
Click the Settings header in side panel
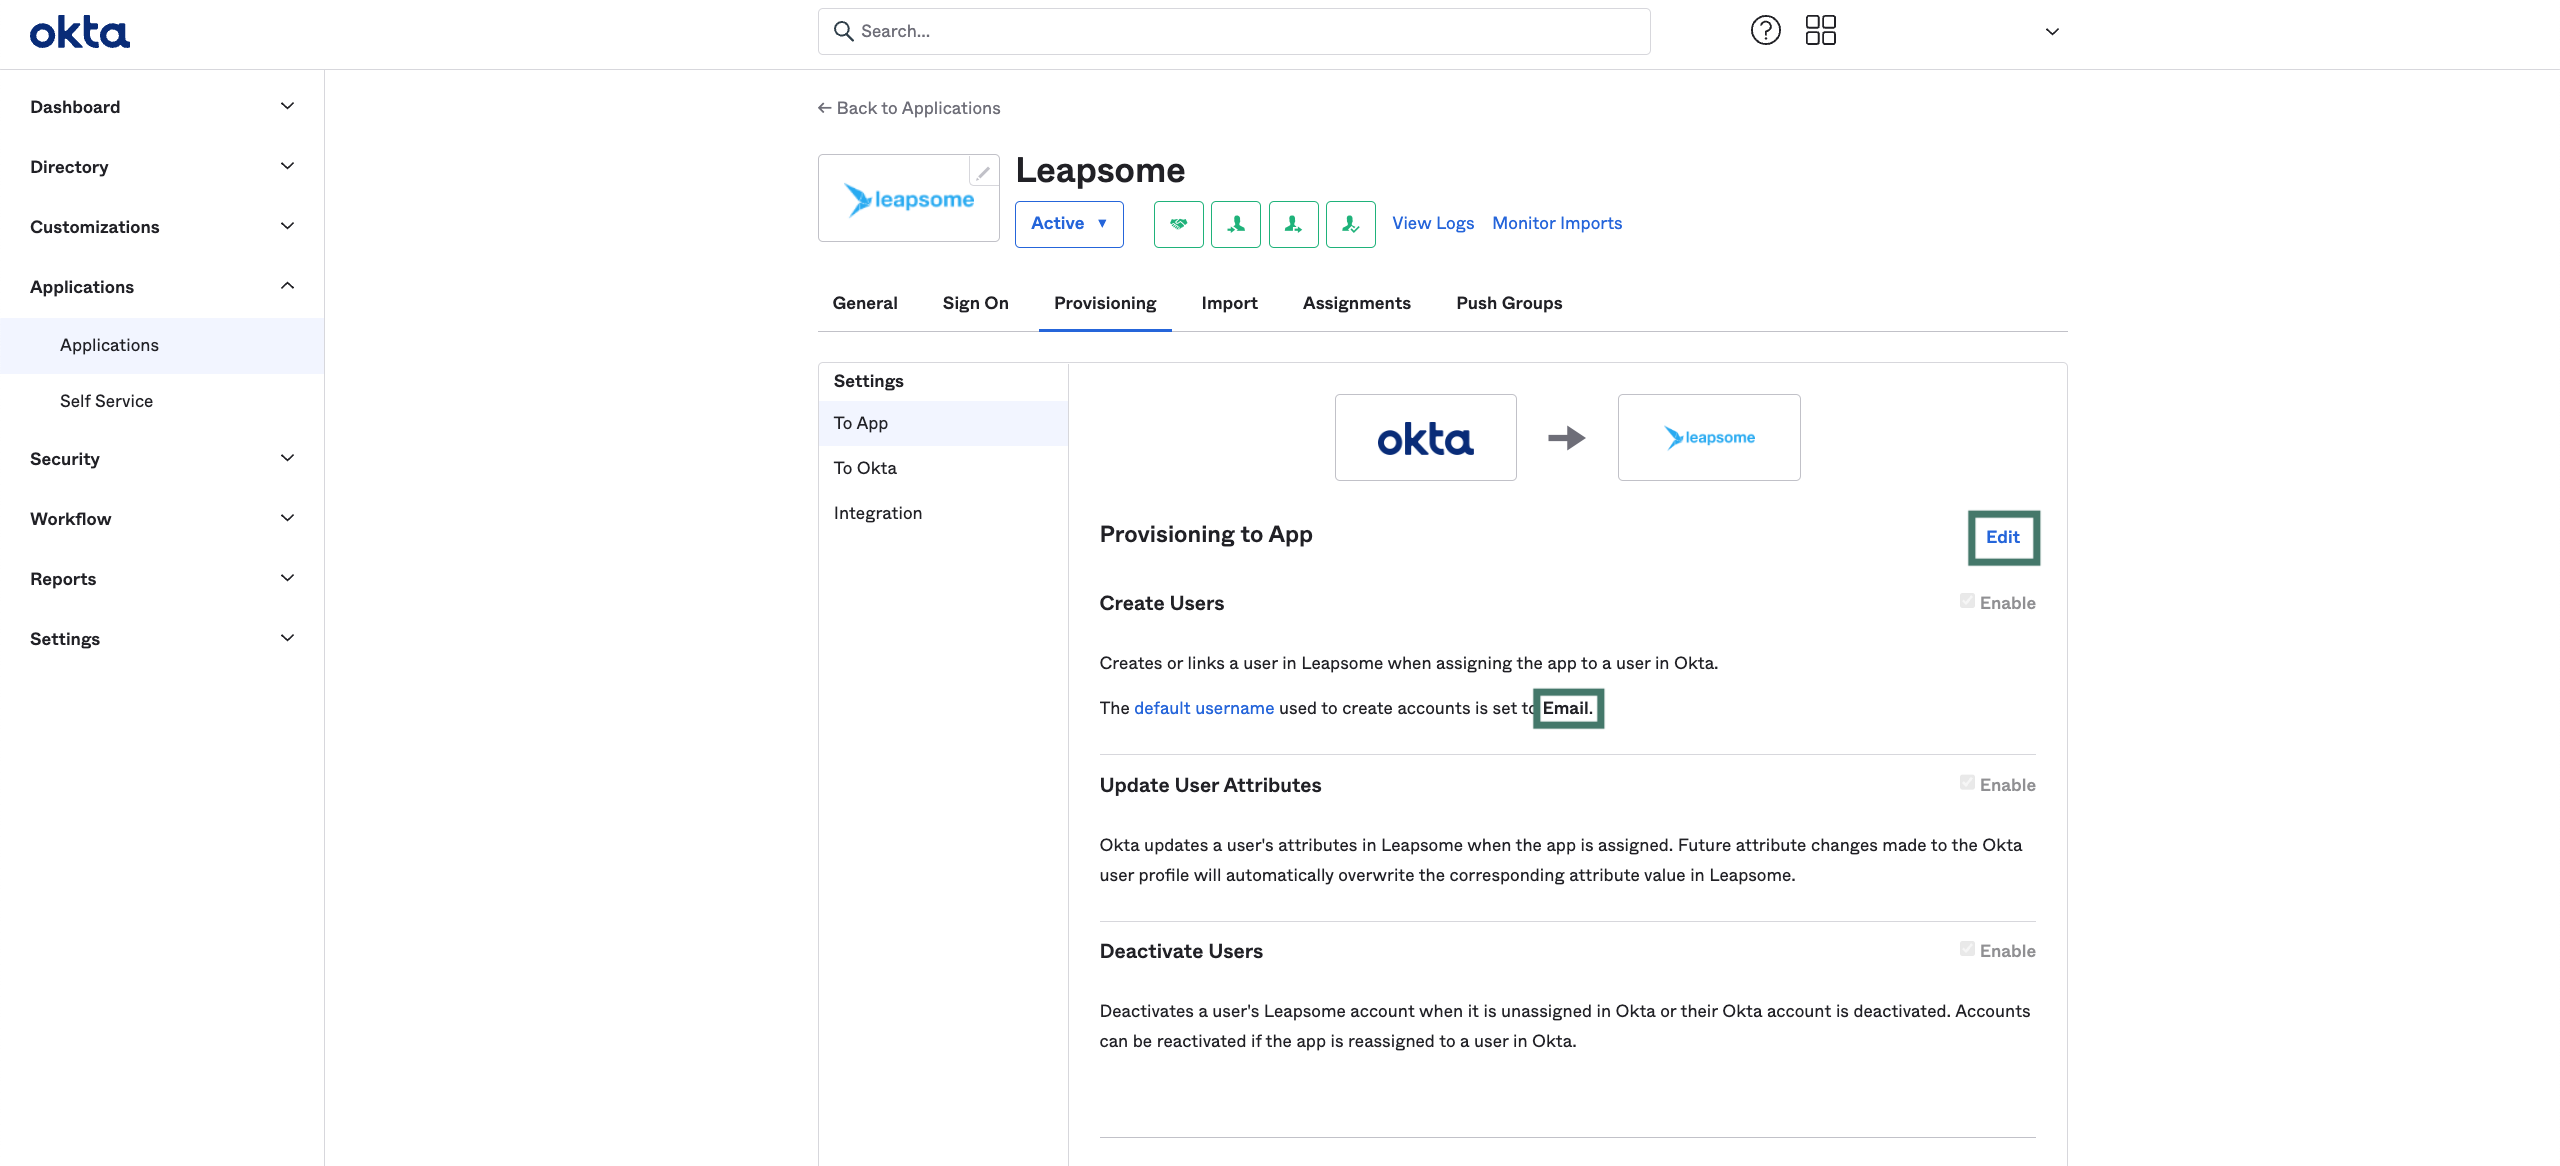pos(868,381)
